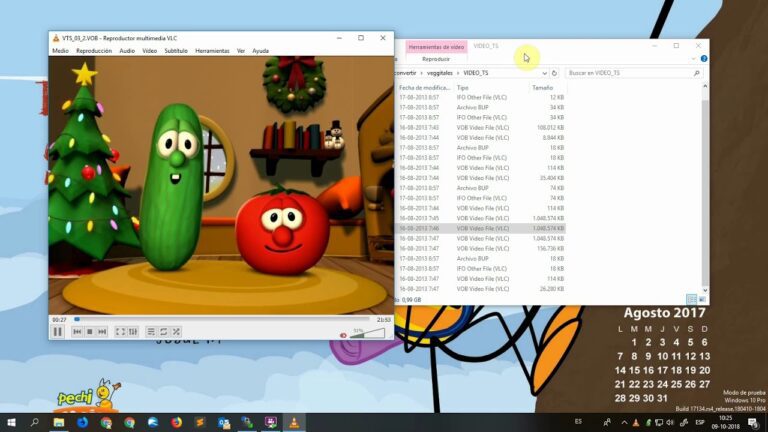The height and width of the screenshot is (432, 768).
Task: Pause playback in VLC
Action: pyautogui.click(x=58, y=332)
